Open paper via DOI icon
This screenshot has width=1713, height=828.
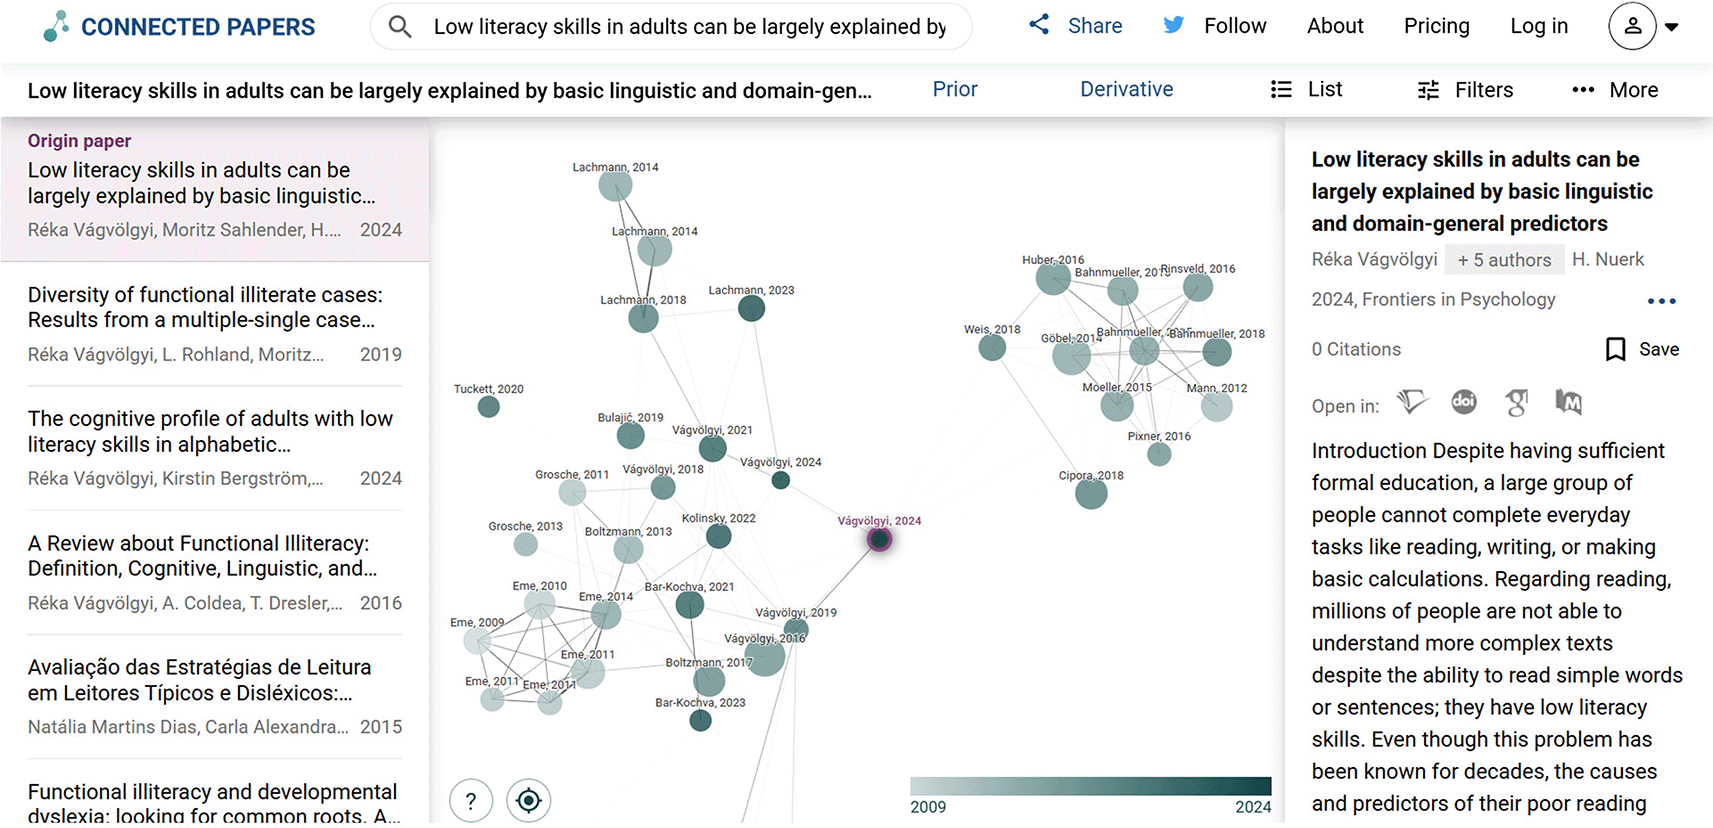1464,402
